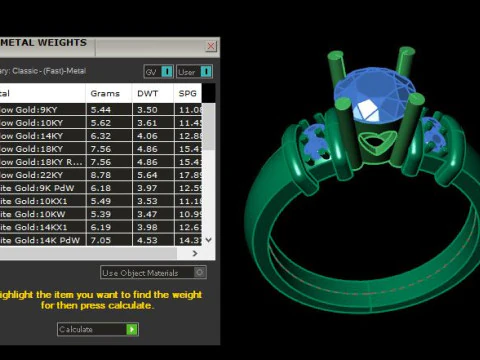Viewport: 480px width, 360px height.
Task: Click the blue center gemstone
Action: (375, 95)
